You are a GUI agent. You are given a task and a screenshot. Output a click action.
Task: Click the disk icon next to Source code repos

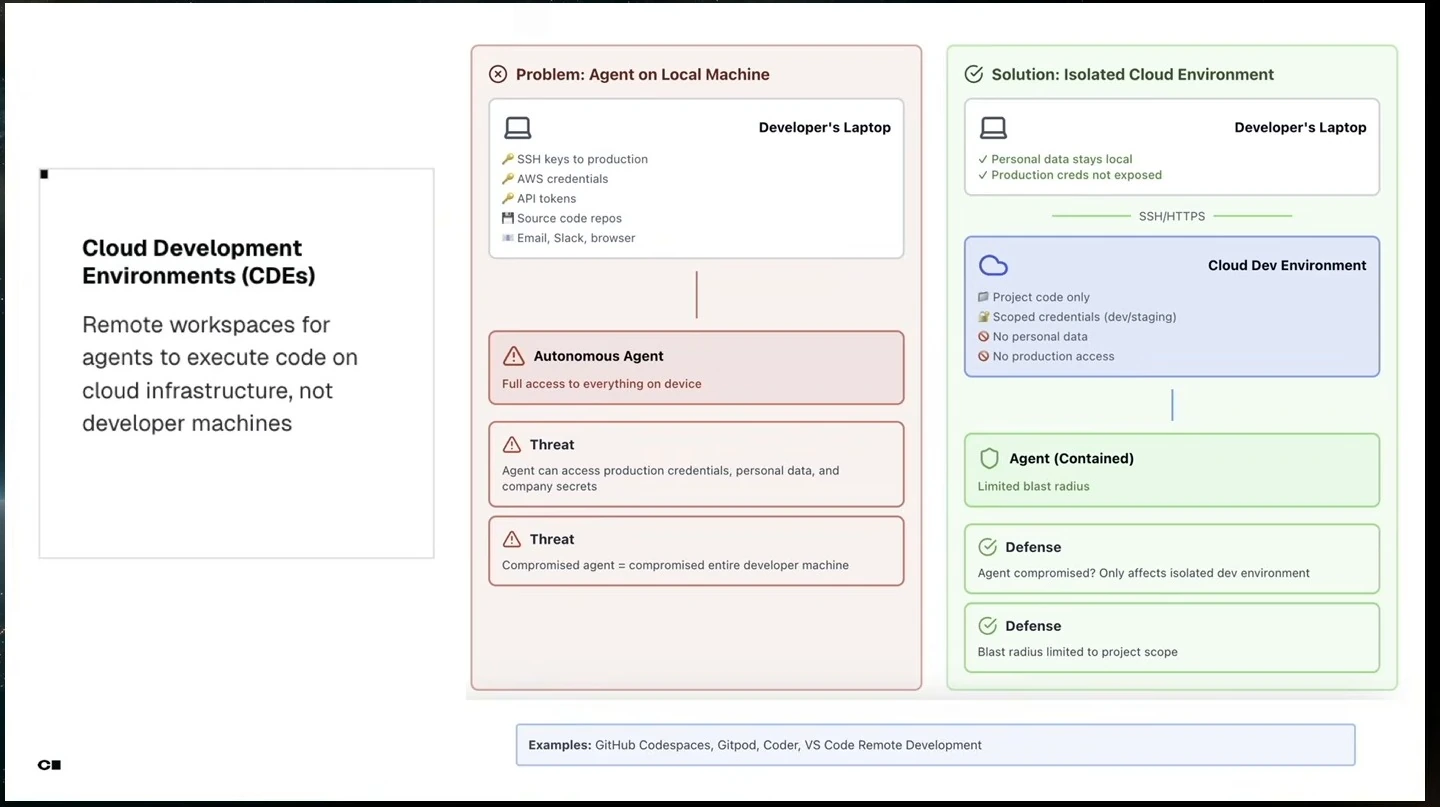508,218
